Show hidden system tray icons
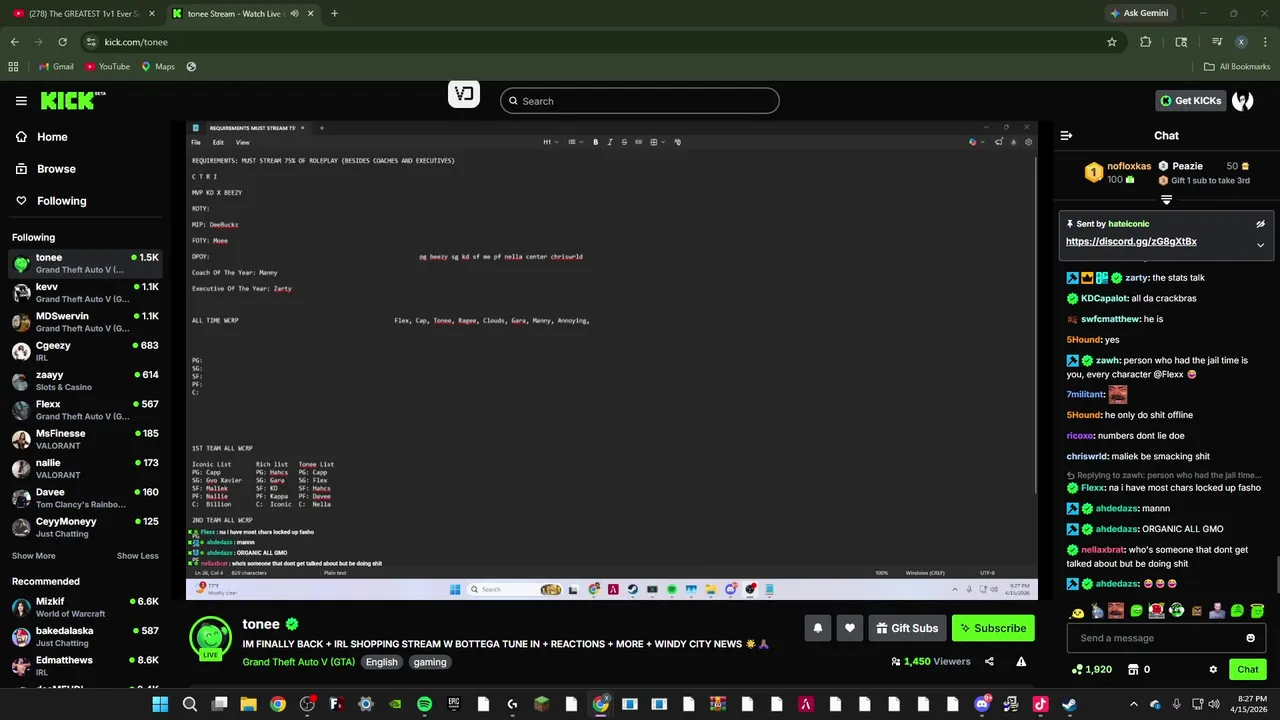 [x=1133, y=704]
